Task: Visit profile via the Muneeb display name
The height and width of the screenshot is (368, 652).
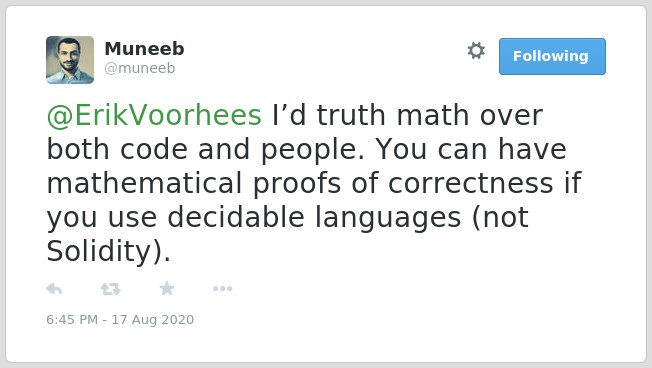Action: coord(144,49)
